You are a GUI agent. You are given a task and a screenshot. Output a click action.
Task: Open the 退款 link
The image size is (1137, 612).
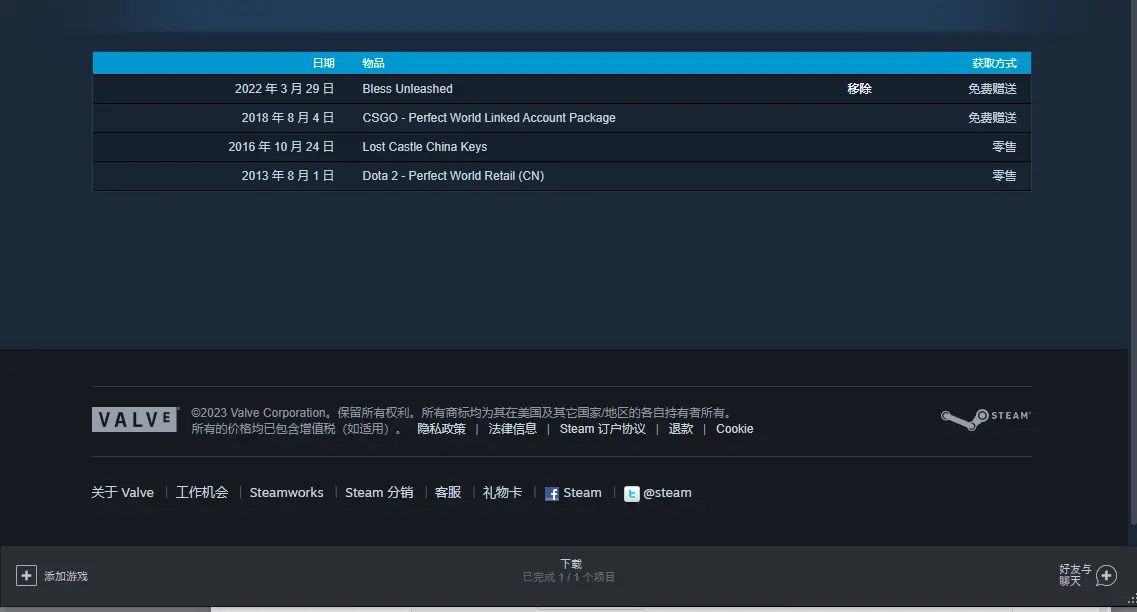click(x=681, y=429)
